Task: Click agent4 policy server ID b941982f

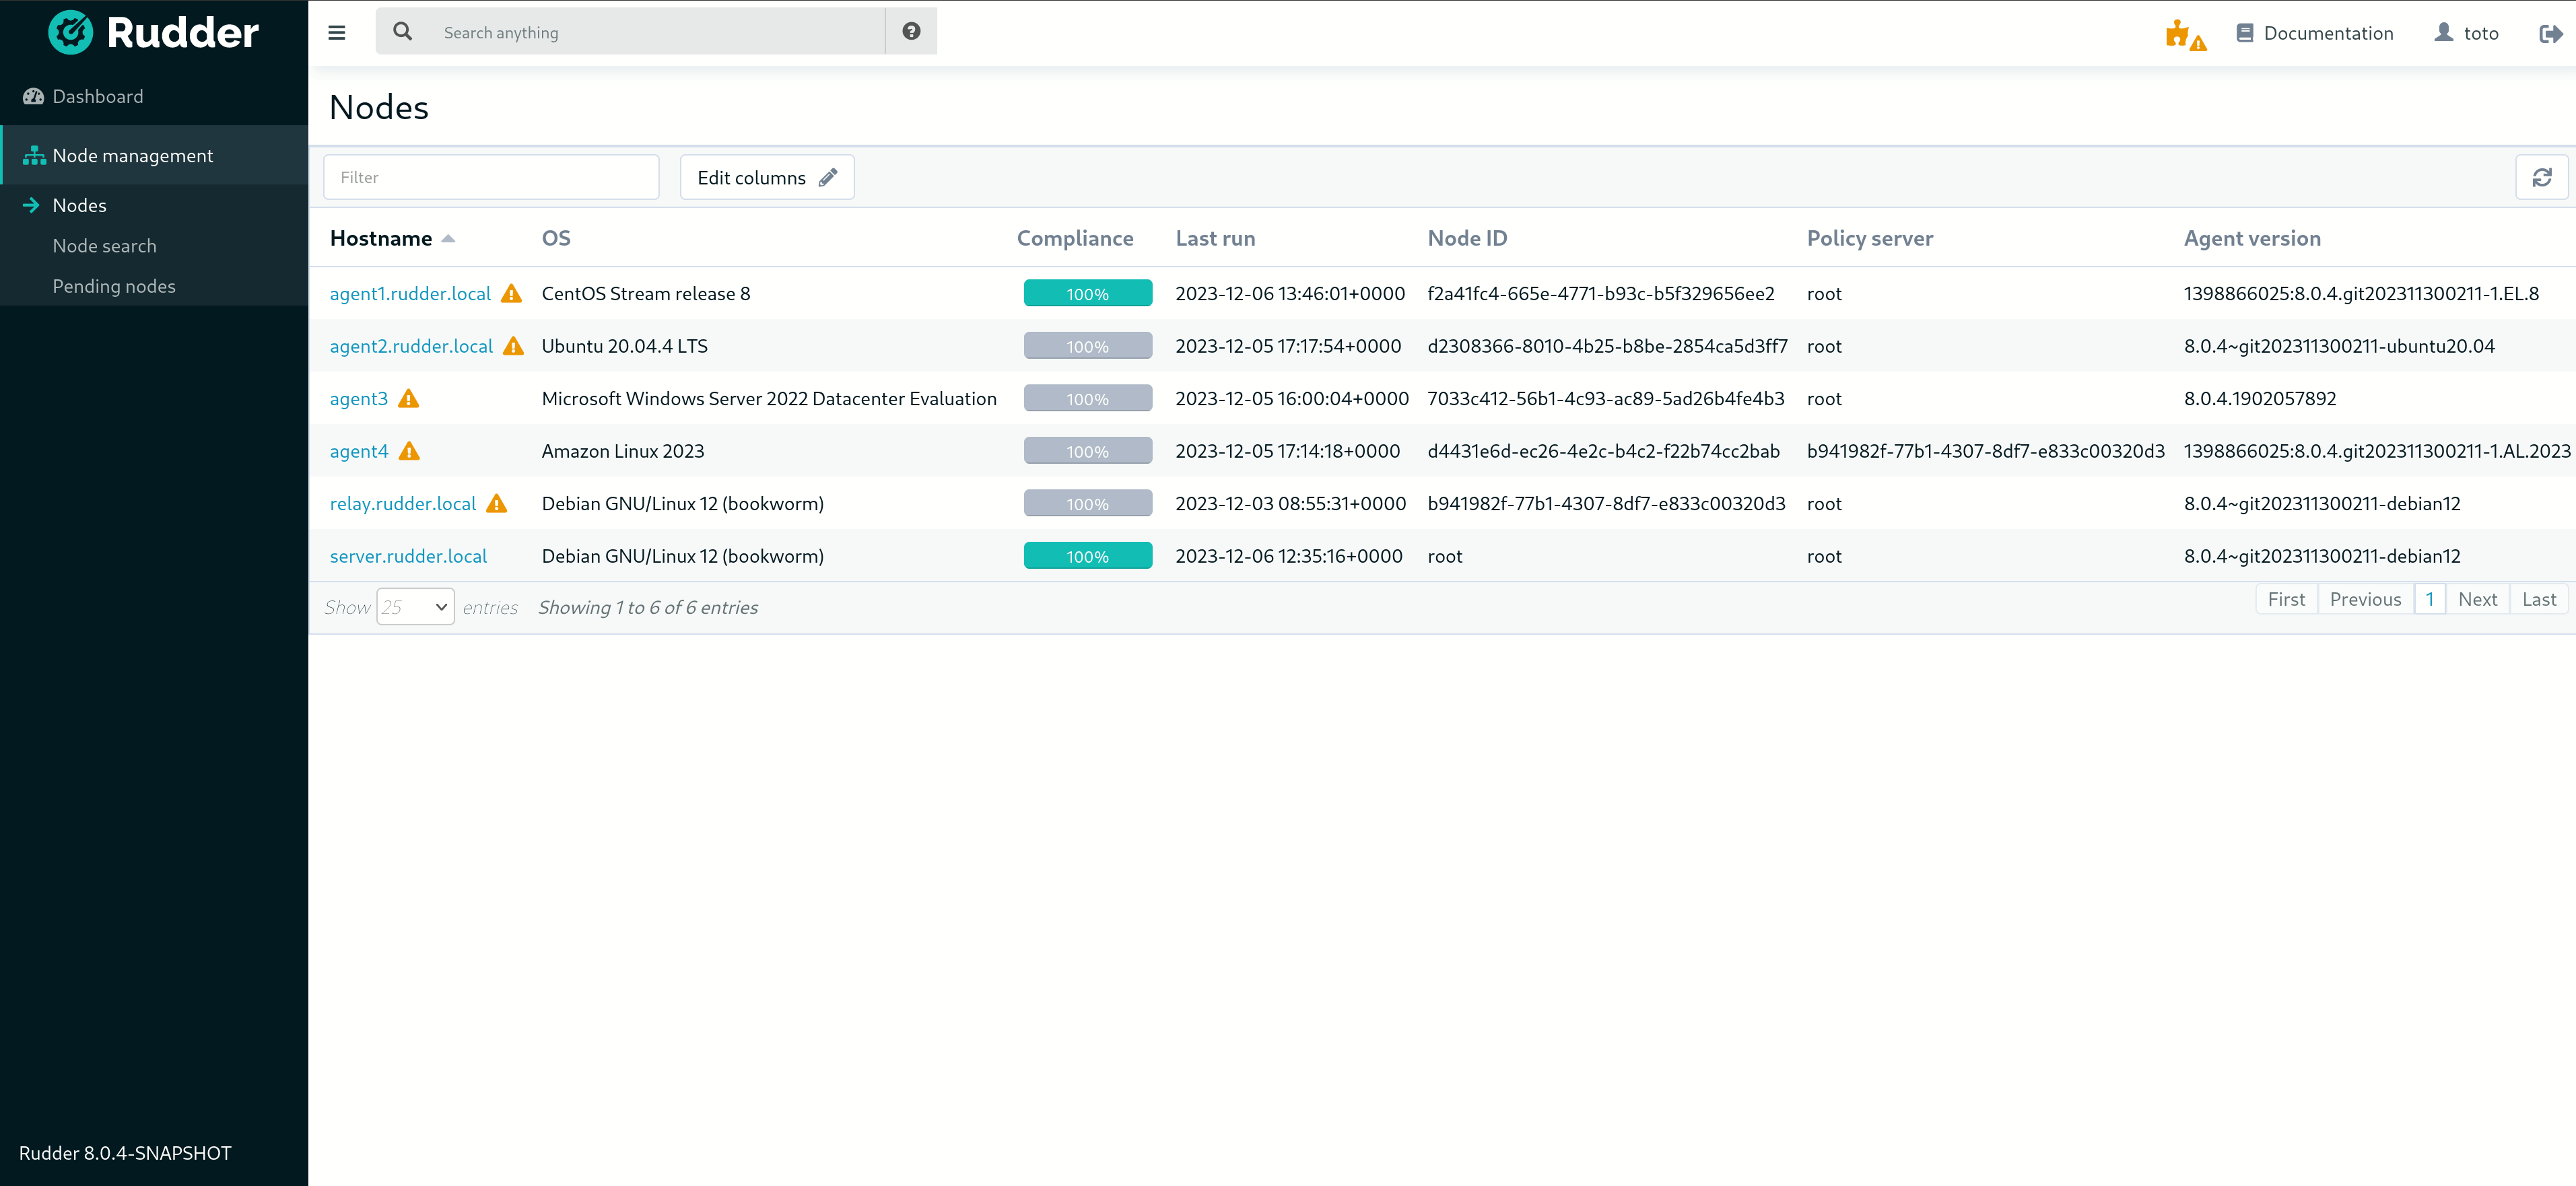Action: [x=1985, y=451]
